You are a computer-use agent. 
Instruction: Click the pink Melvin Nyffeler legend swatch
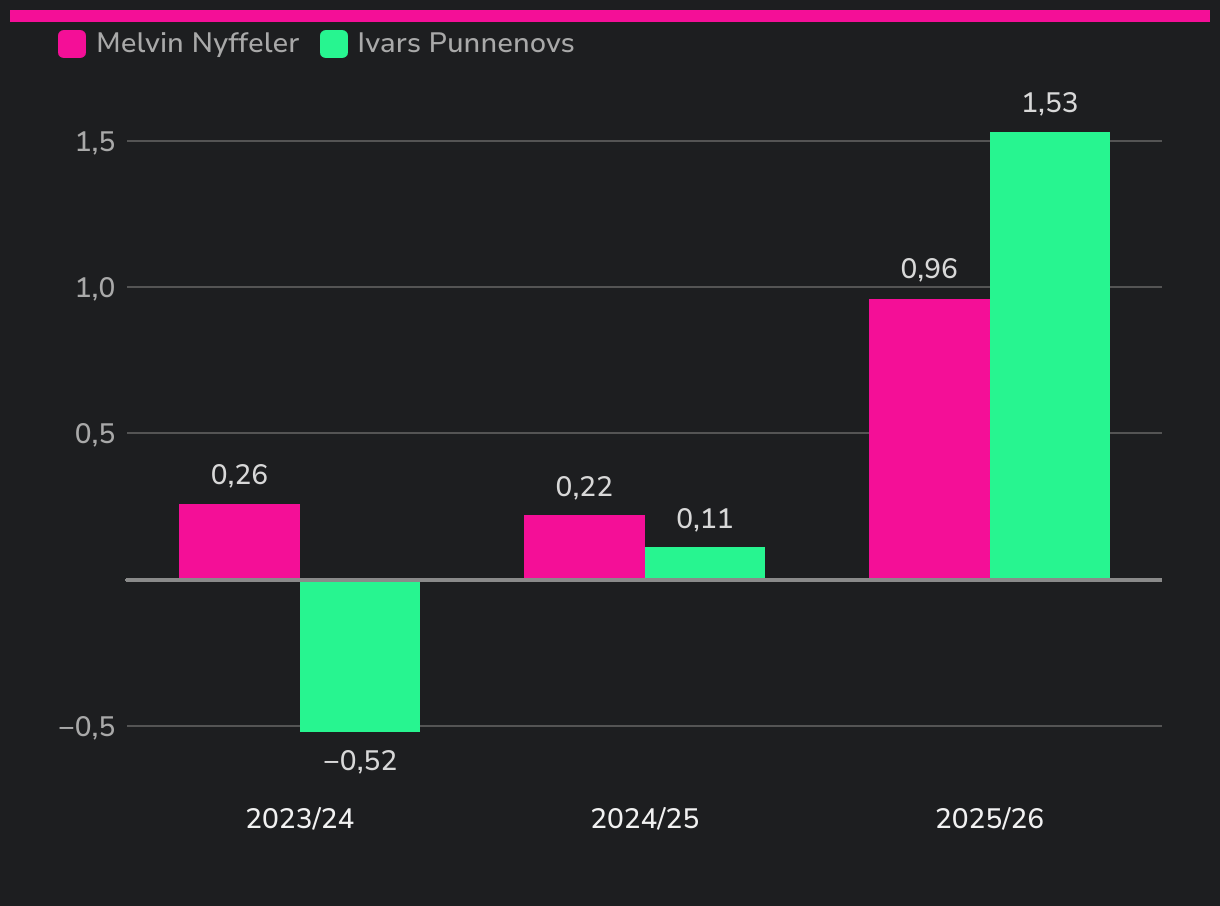point(72,44)
